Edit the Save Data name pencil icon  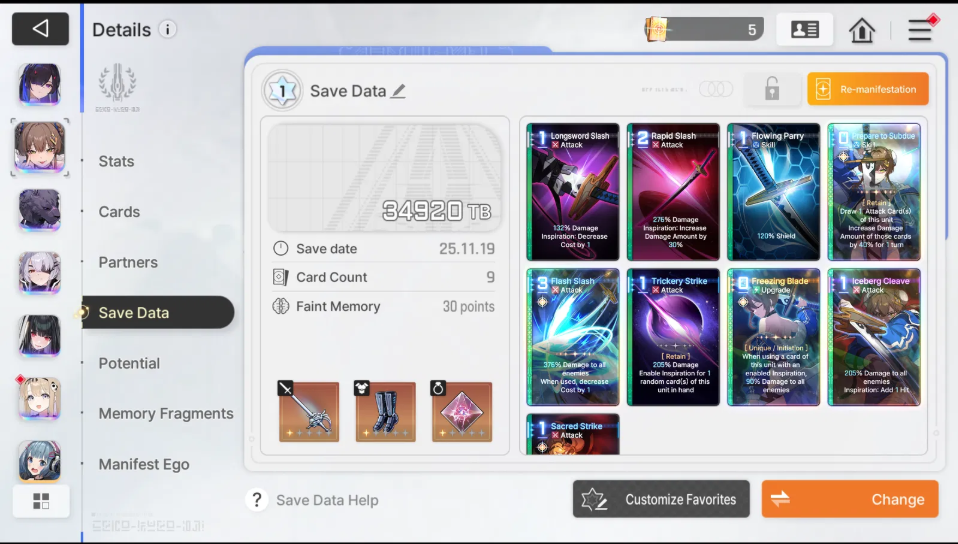398,91
